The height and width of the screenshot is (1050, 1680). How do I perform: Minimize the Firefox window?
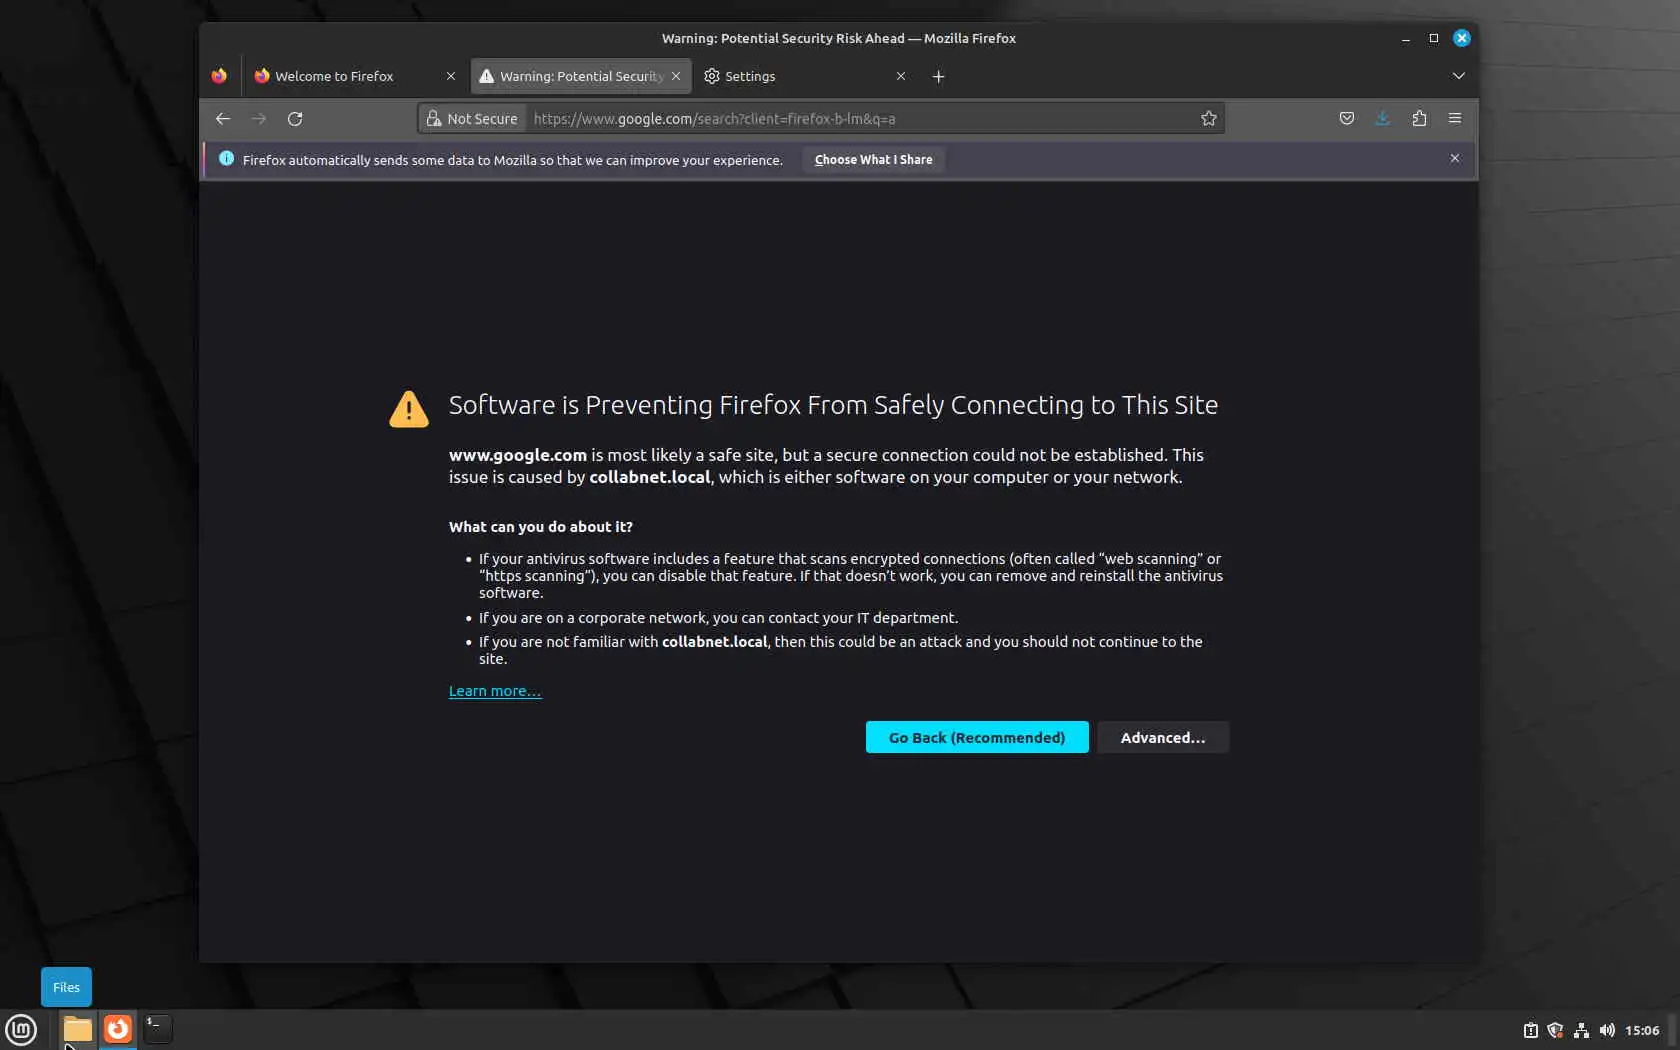tap(1406, 38)
